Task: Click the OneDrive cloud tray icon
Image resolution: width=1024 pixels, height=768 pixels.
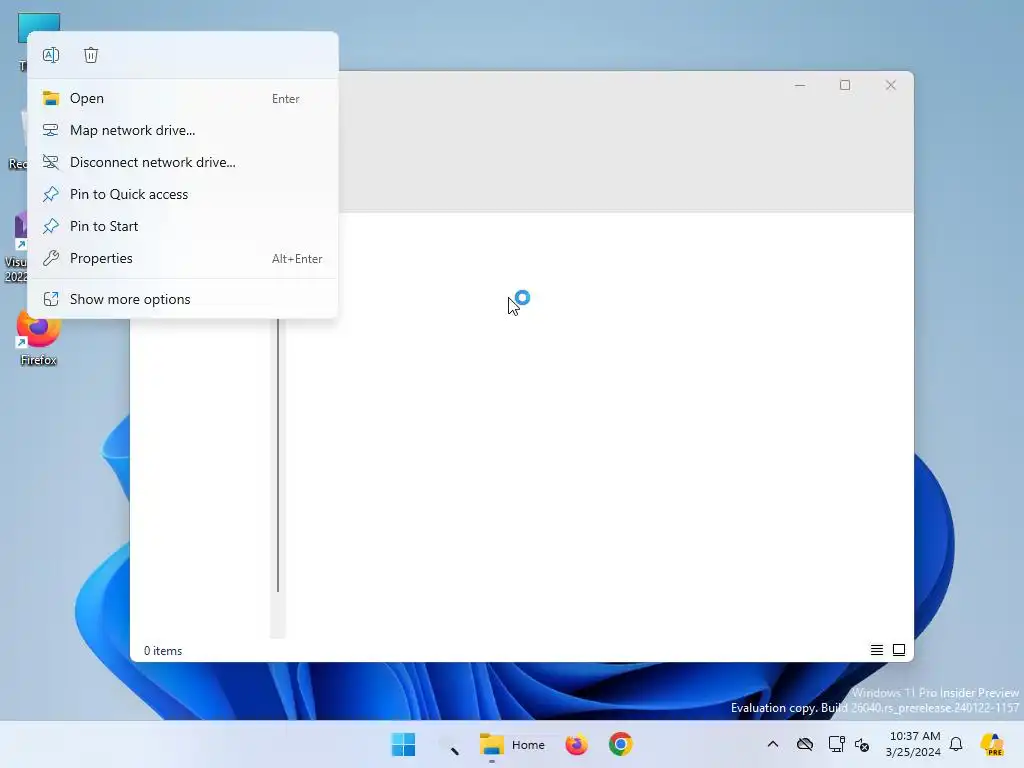Action: point(805,744)
